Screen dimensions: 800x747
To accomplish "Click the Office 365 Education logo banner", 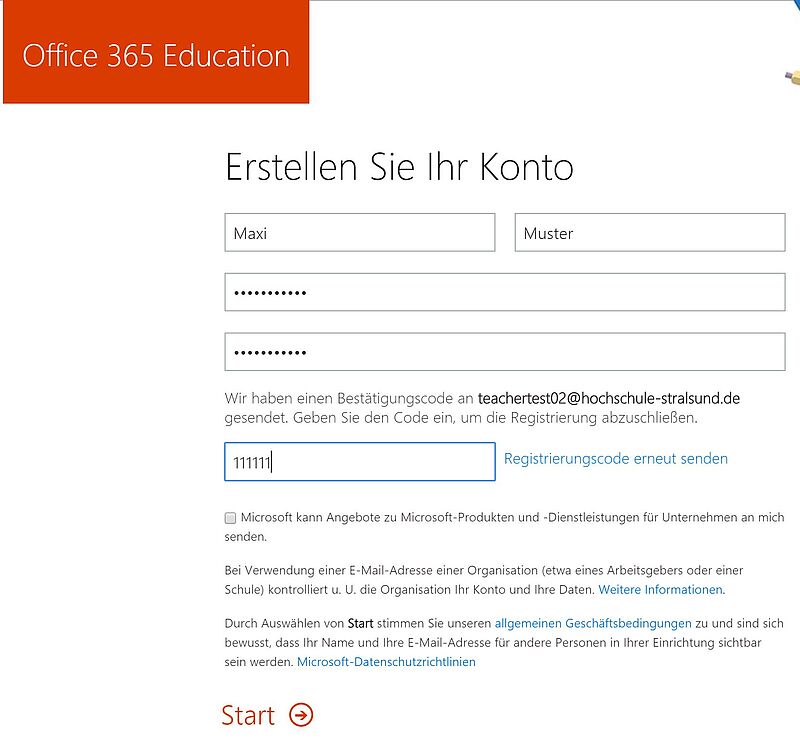I will pos(156,54).
